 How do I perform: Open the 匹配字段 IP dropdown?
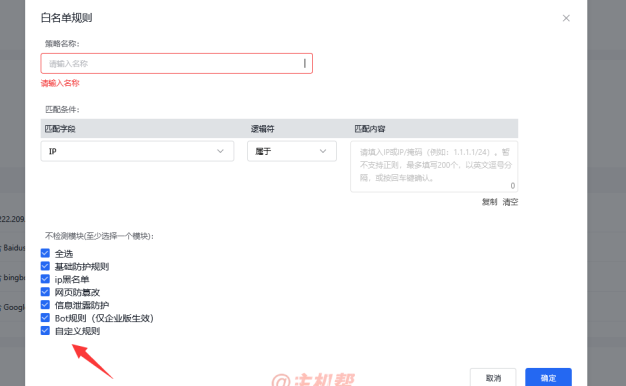pyautogui.click(x=137, y=151)
